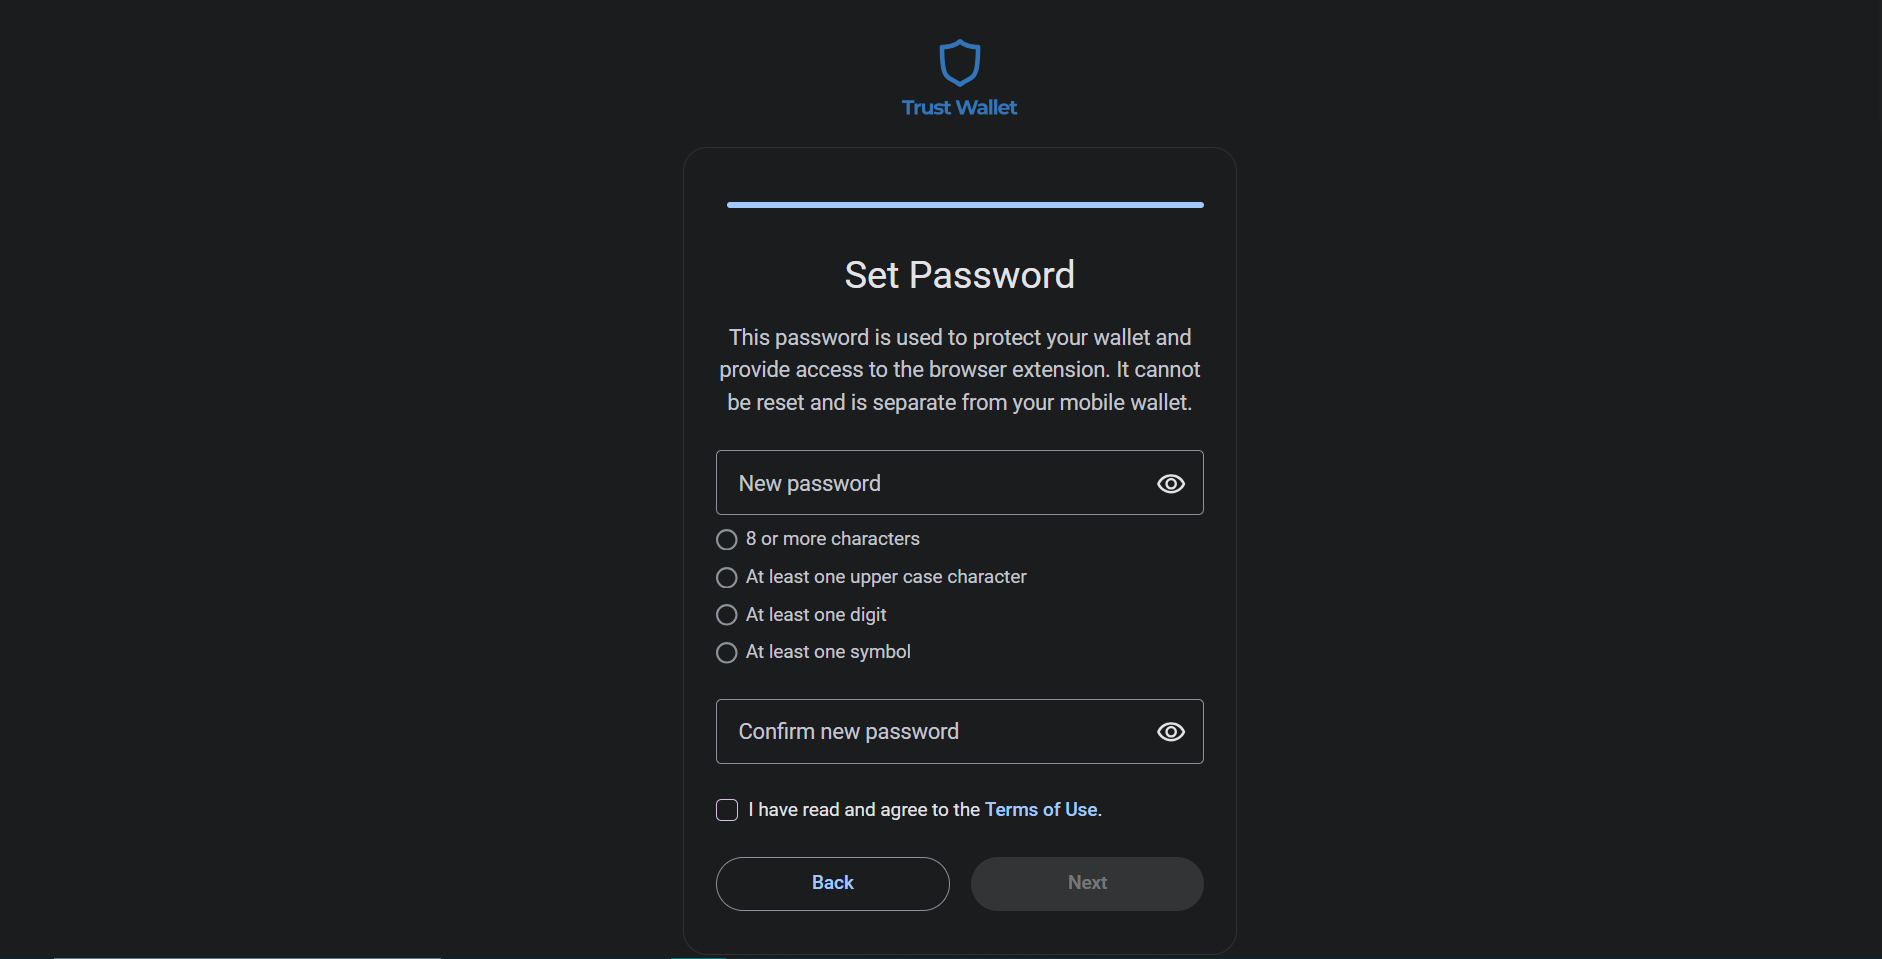This screenshot has height=959, width=1882.
Task: Click the Next button
Action: pos(1087,884)
